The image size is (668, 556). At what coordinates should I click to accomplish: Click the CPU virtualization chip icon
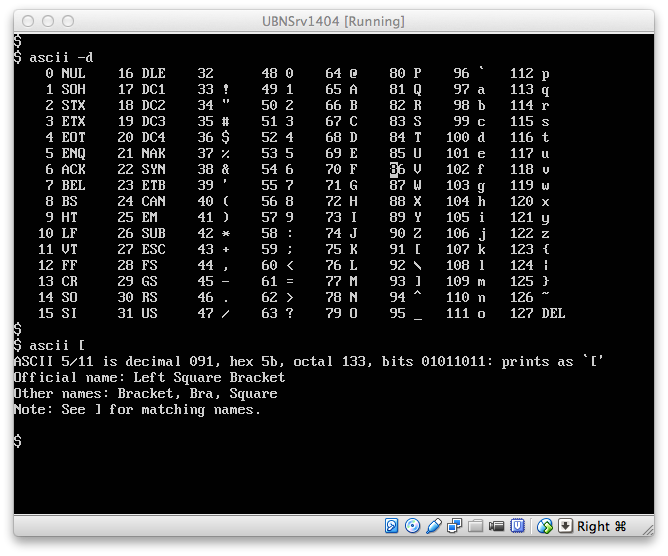point(518,526)
